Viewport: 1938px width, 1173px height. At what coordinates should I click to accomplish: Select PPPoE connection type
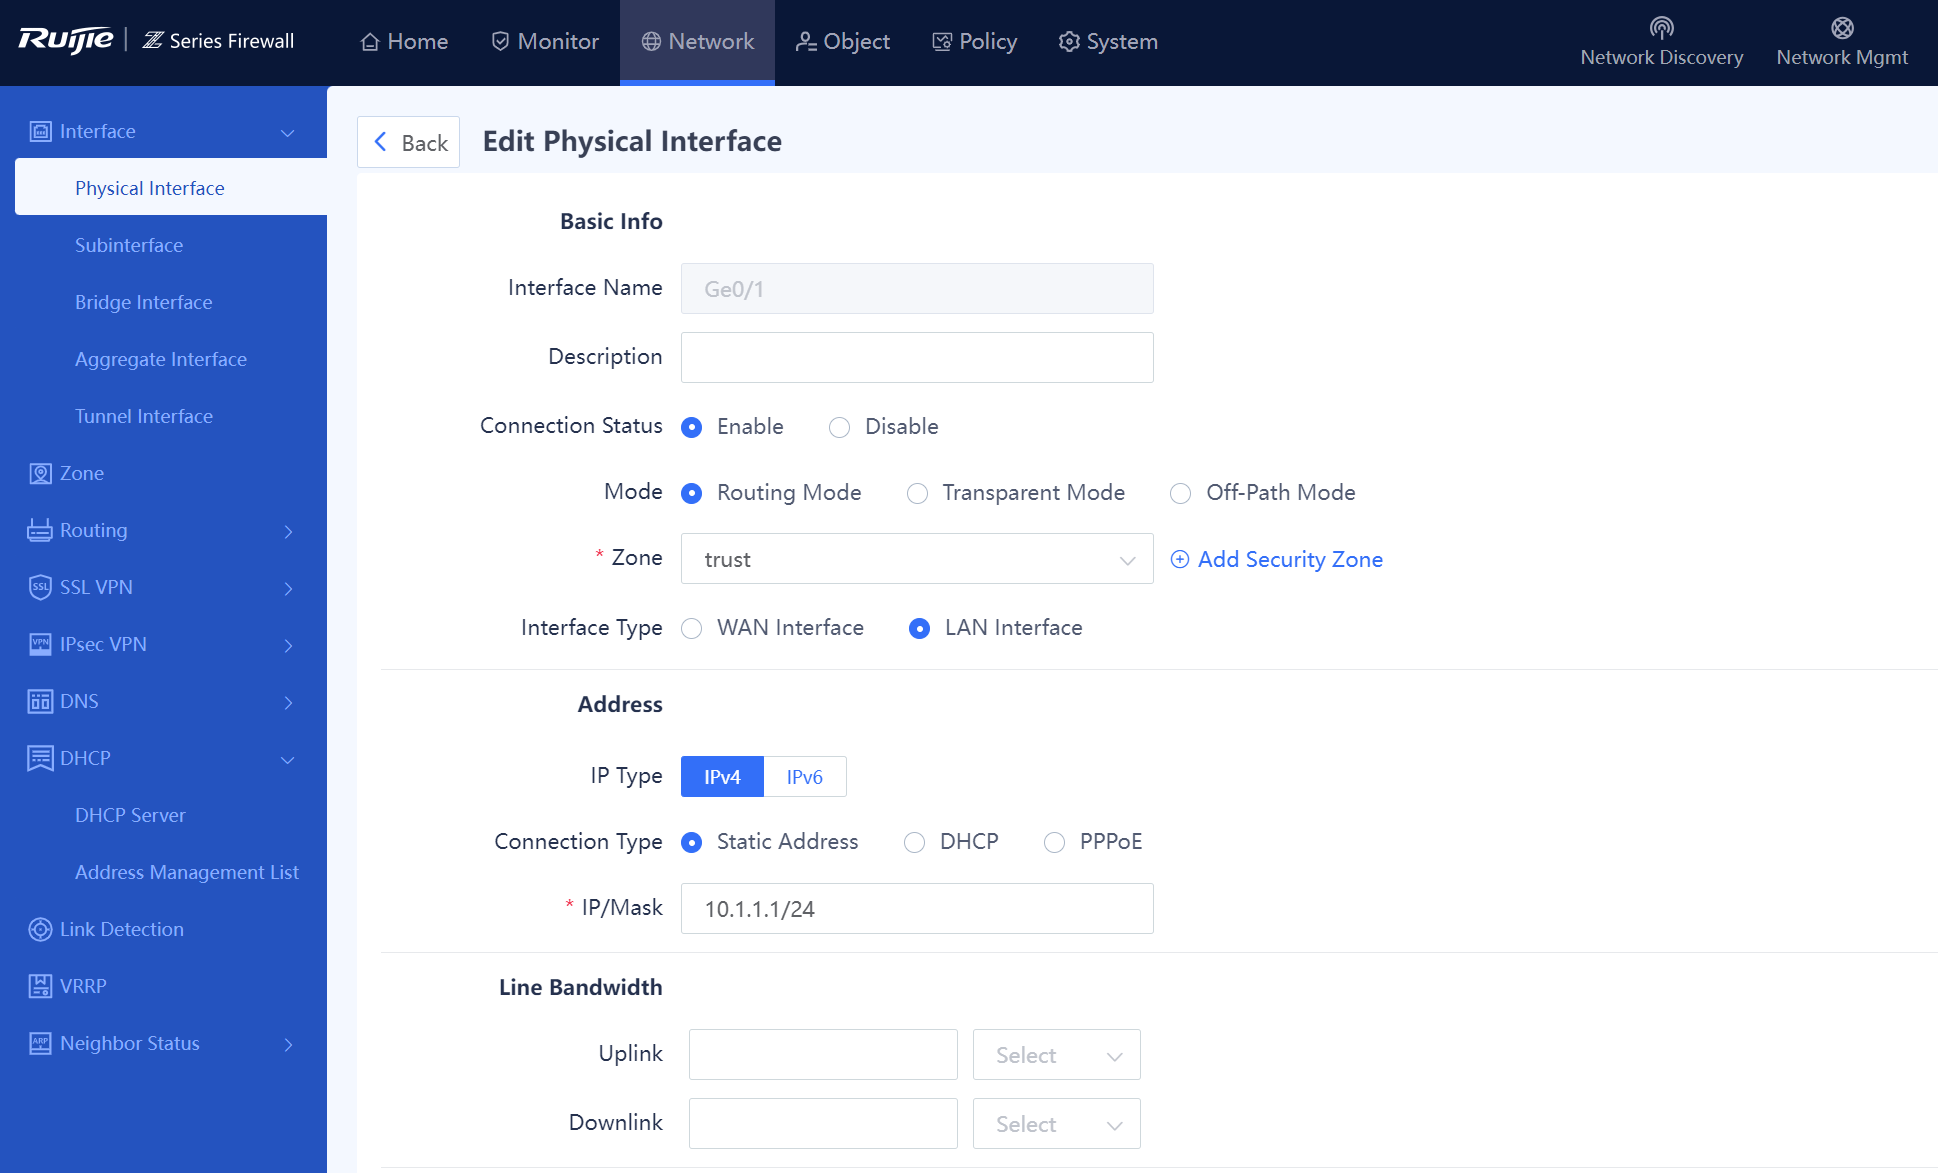coord(1054,842)
